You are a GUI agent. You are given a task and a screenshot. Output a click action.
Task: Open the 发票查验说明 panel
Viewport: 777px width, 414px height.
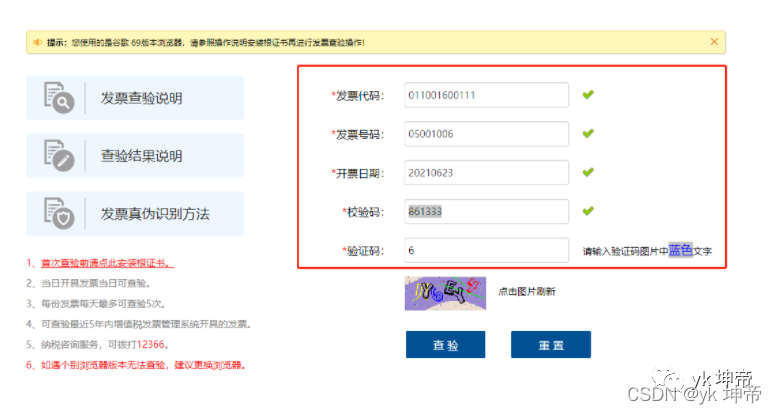click(135, 98)
